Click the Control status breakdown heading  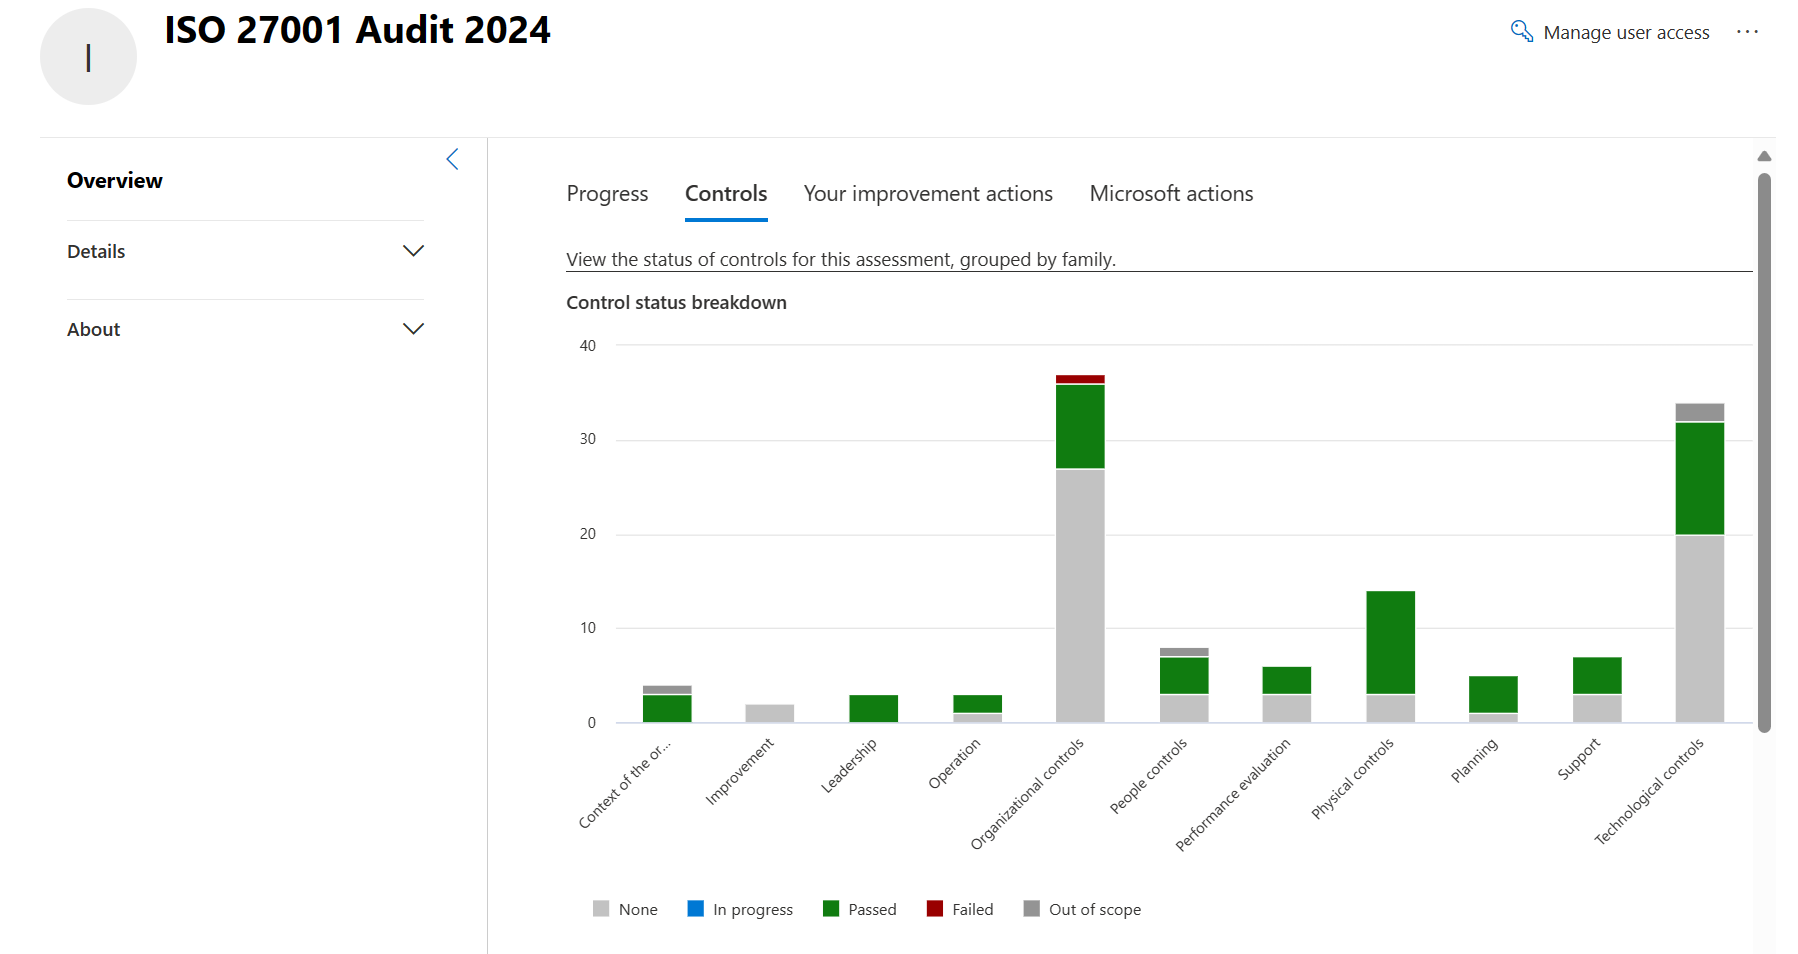coord(676,303)
